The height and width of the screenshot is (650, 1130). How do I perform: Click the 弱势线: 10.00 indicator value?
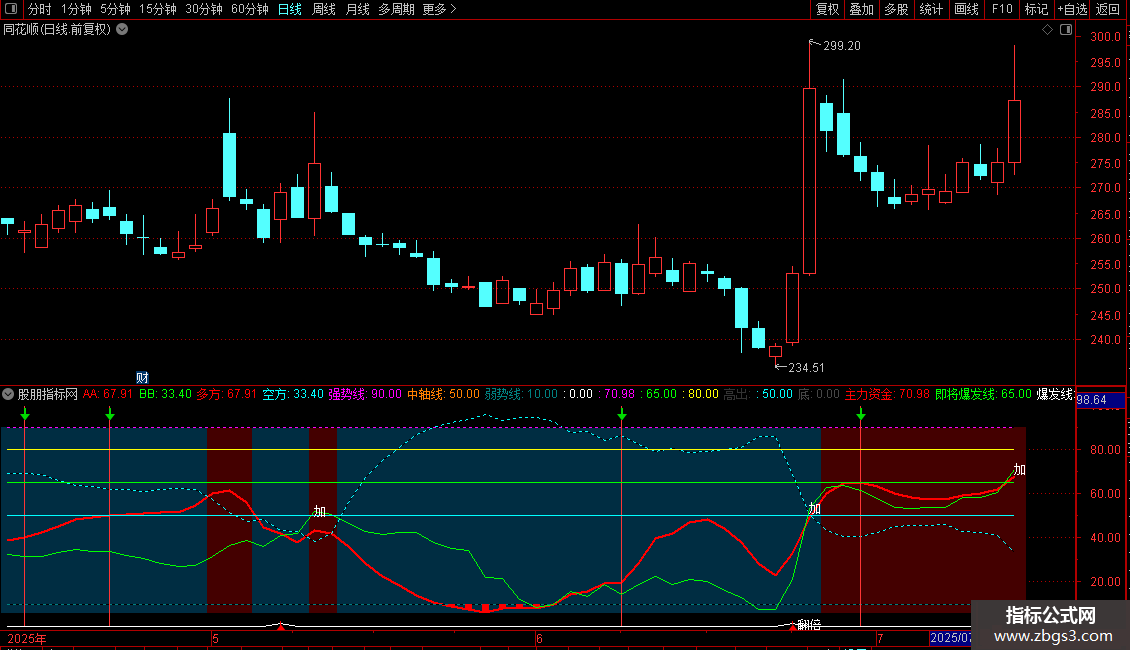(x=521, y=394)
